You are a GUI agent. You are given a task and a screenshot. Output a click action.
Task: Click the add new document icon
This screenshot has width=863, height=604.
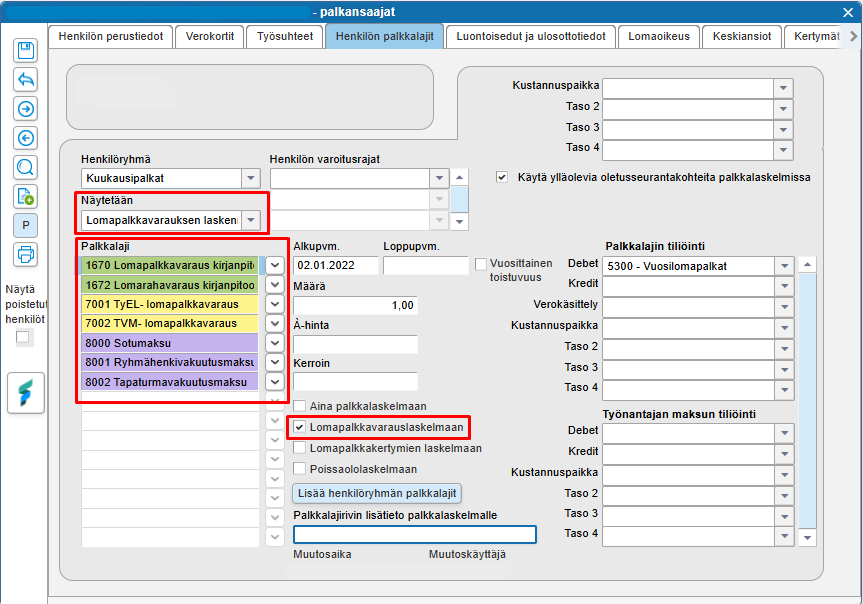point(25,196)
